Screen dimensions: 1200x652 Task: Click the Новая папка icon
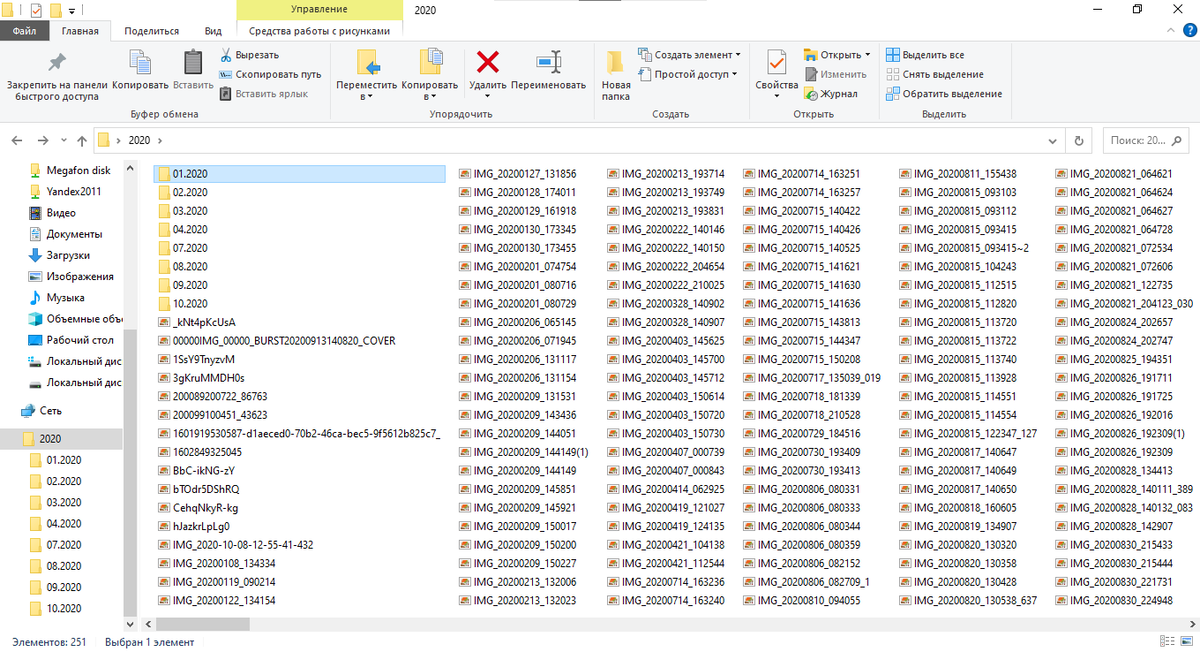pyautogui.click(x=616, y=62)
